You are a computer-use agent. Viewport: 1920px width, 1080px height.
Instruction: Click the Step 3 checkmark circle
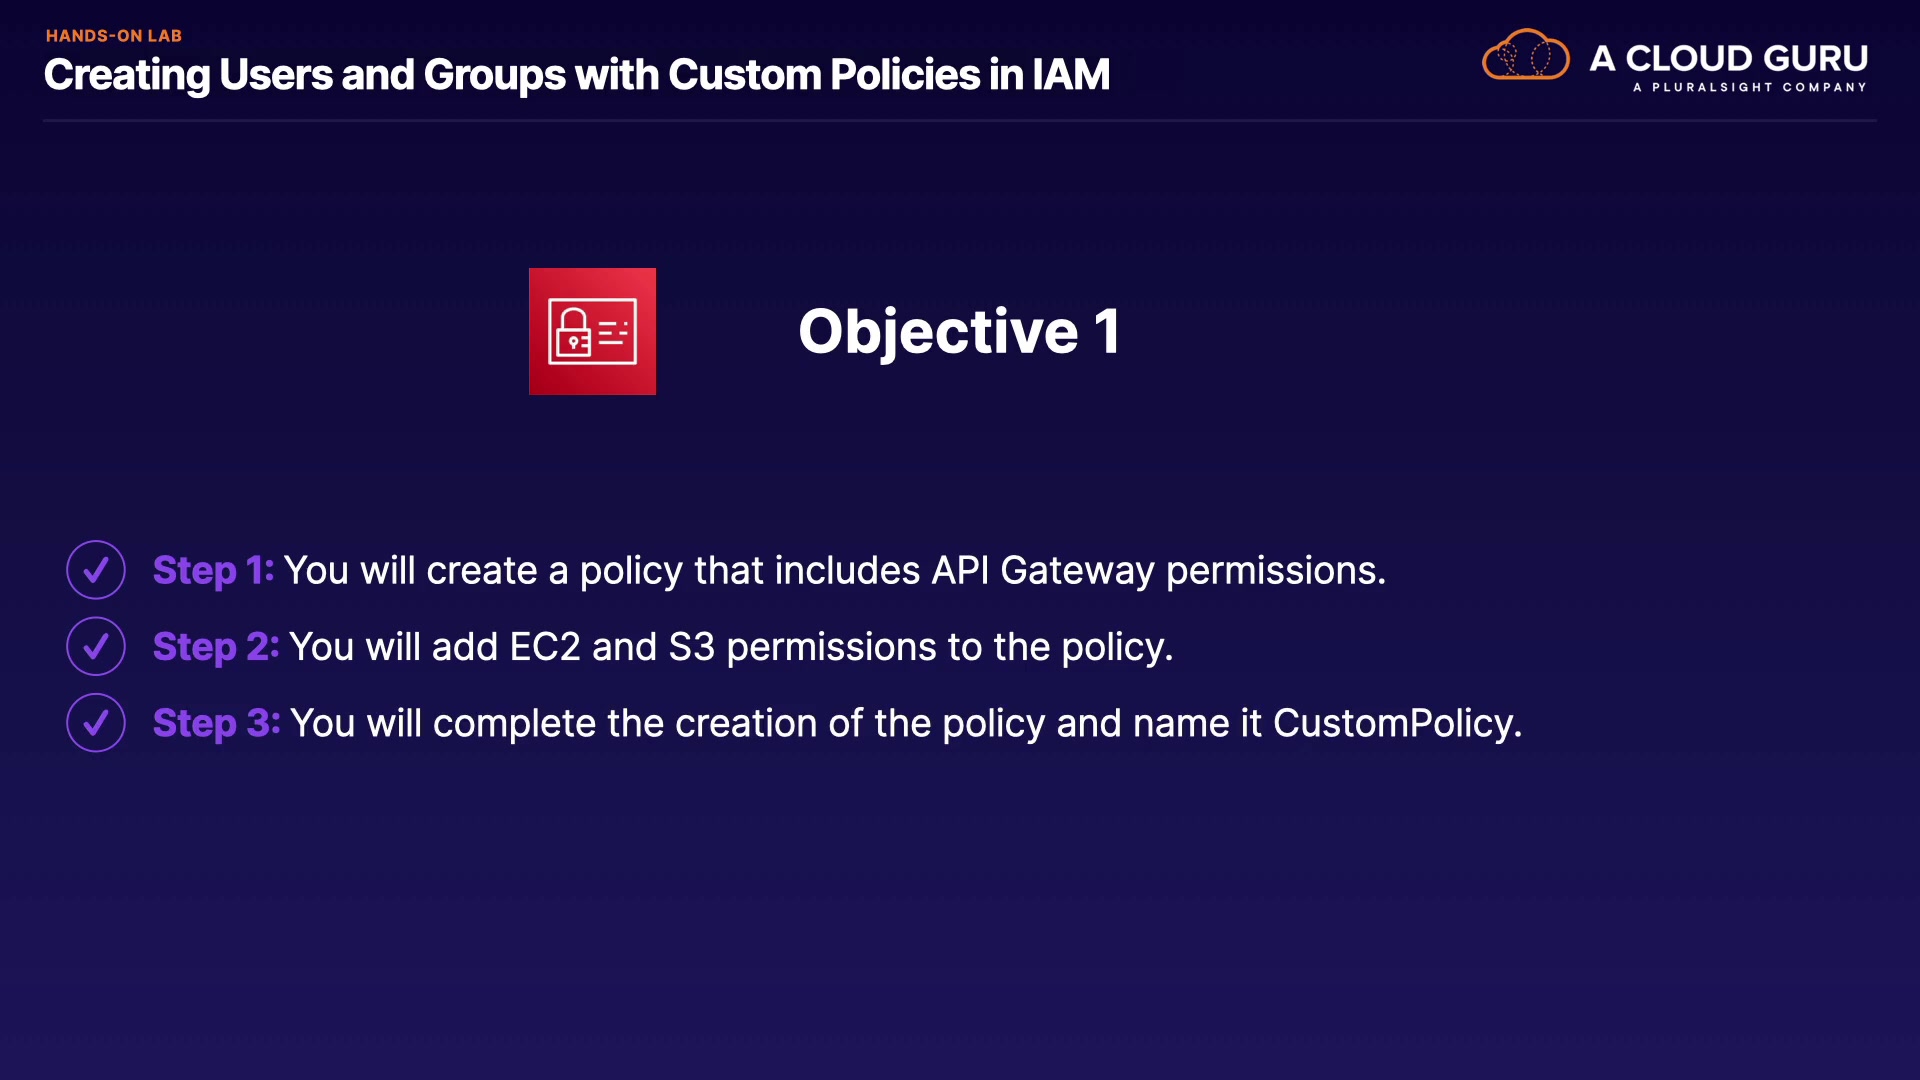(x=96, y=723)
